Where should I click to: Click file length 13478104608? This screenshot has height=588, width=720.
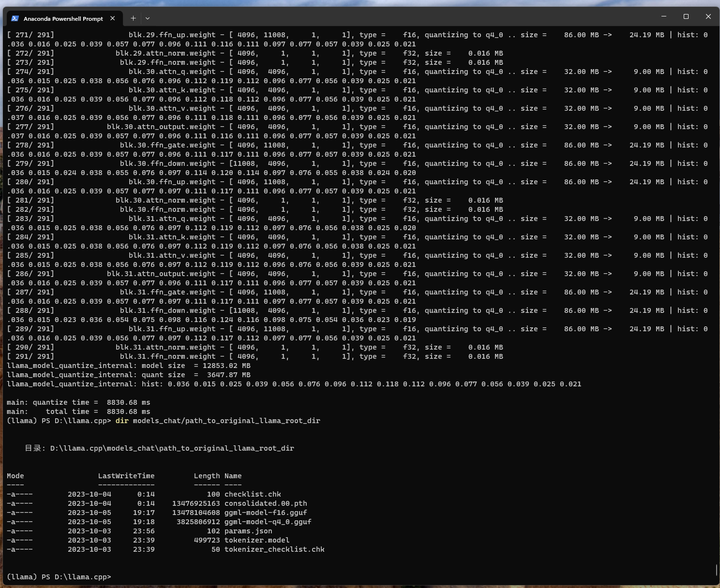196,513
